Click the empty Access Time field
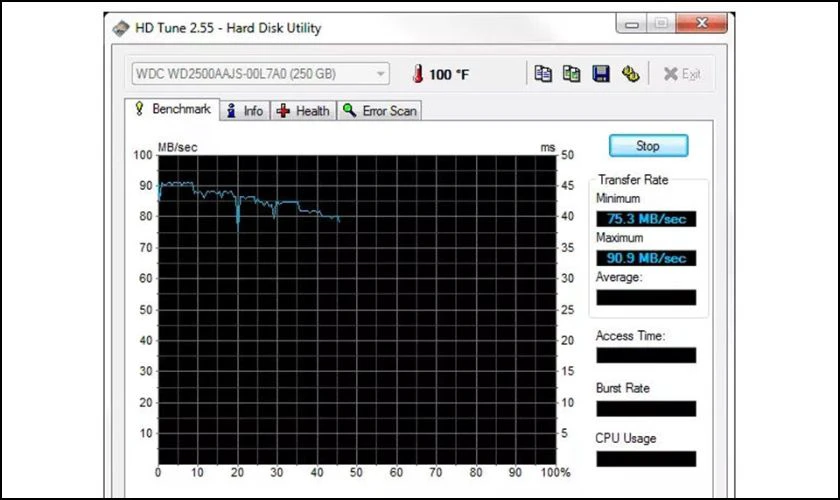Screen dimensions: 840x500 tap(646, 355)
